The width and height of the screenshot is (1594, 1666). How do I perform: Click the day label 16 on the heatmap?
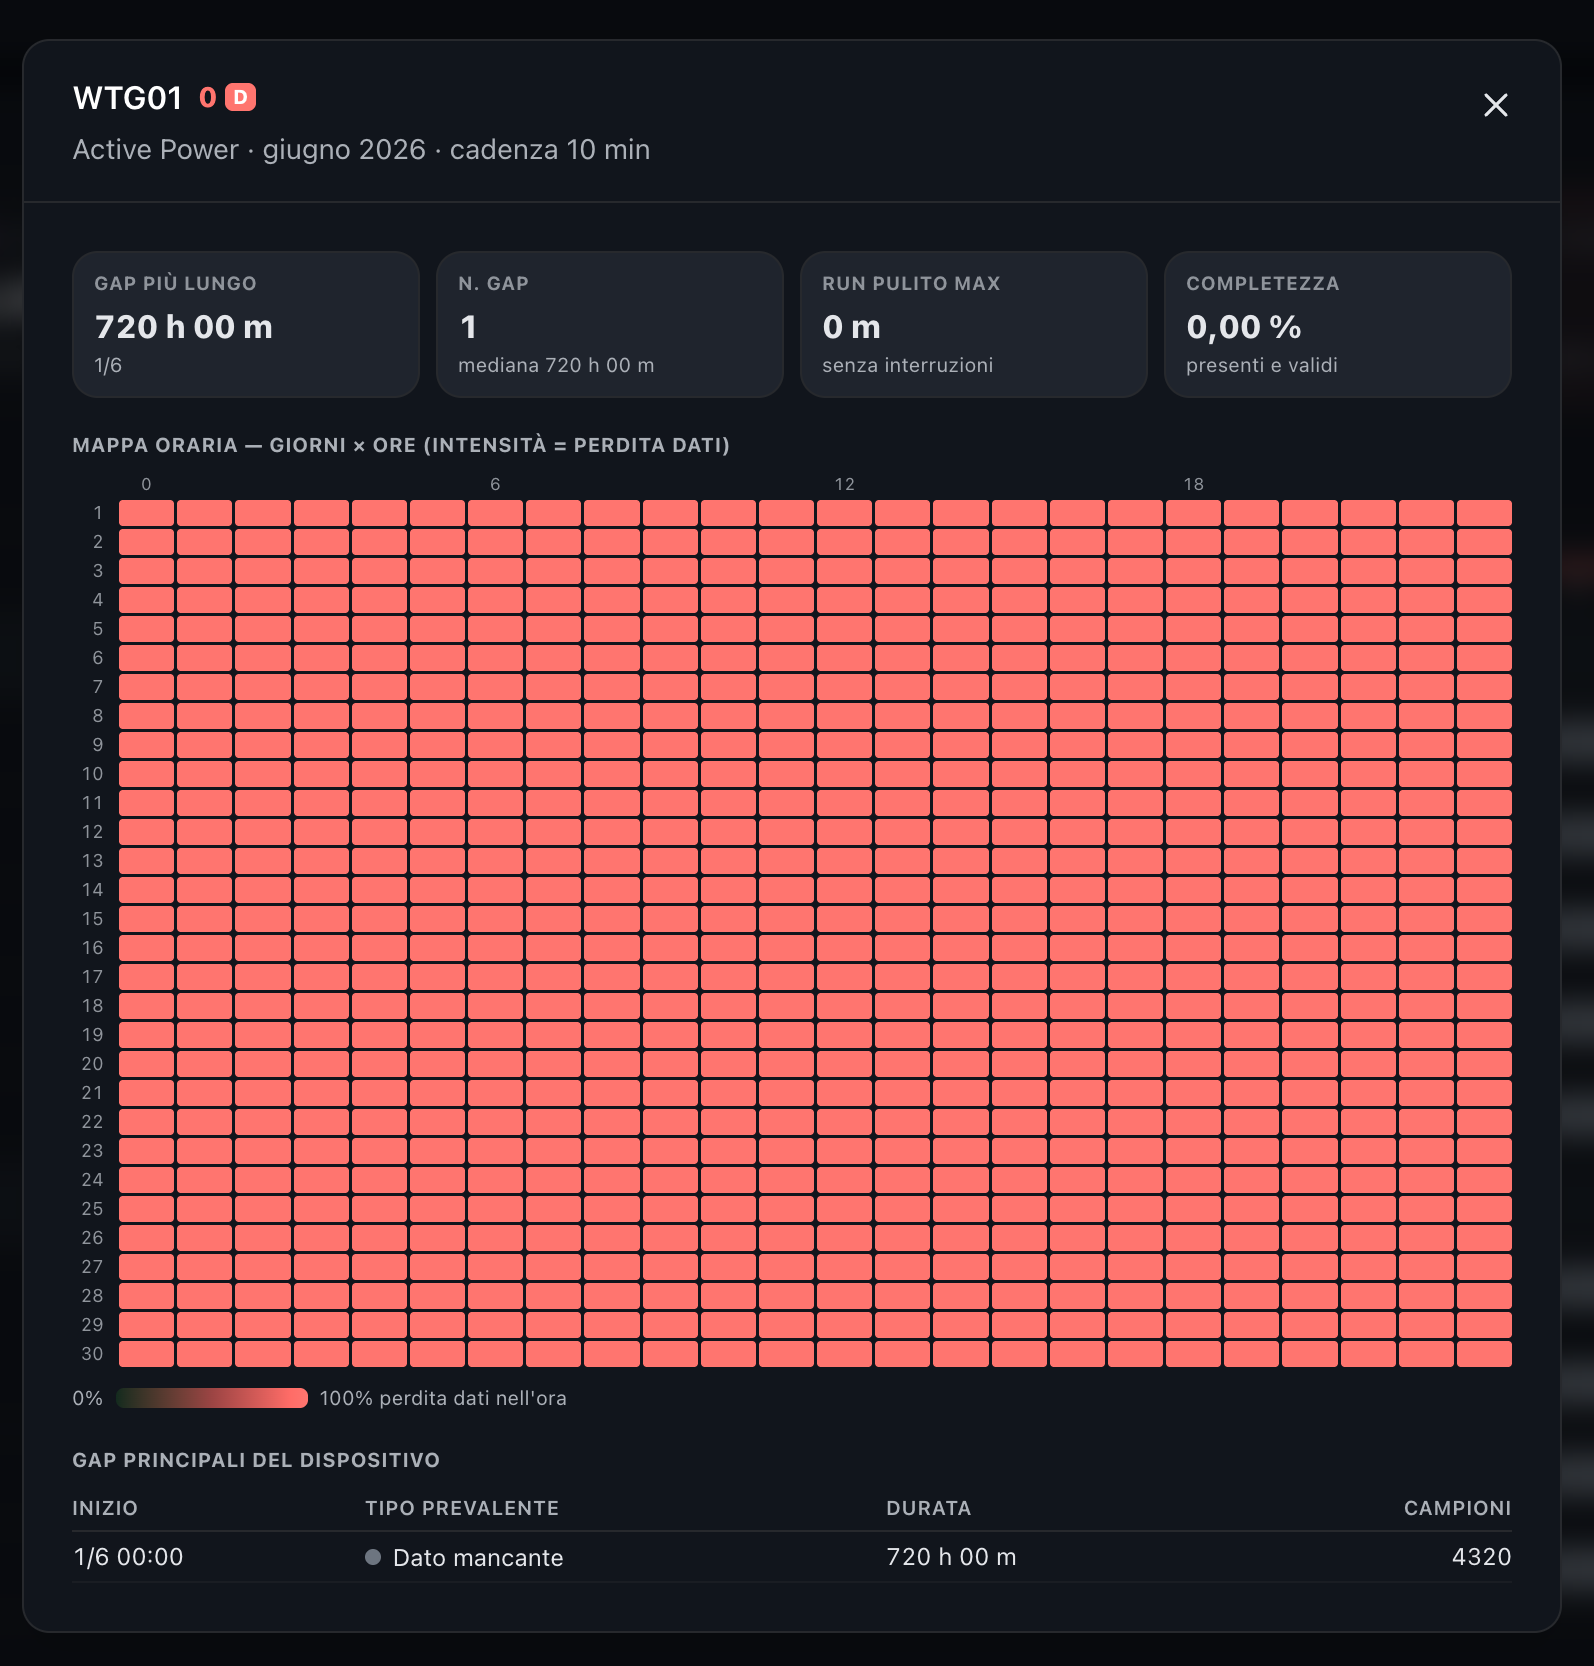point(92,948)
